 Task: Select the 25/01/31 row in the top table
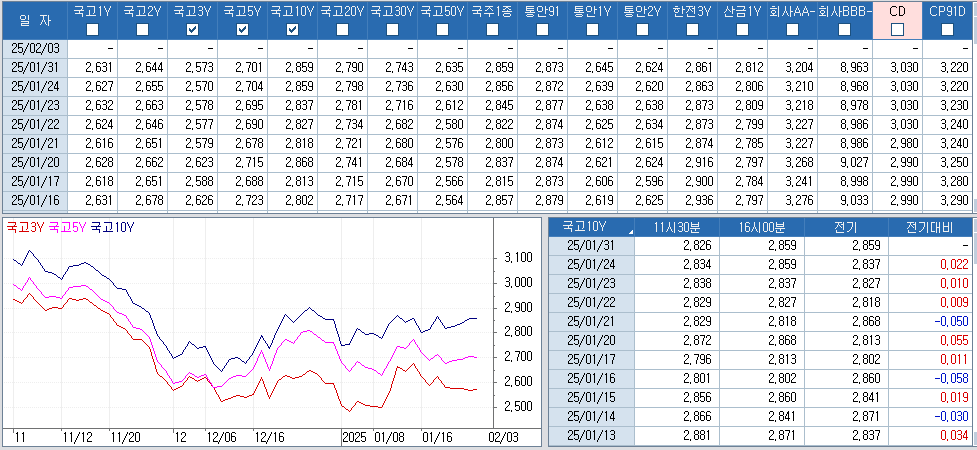(x=35, y=67)
